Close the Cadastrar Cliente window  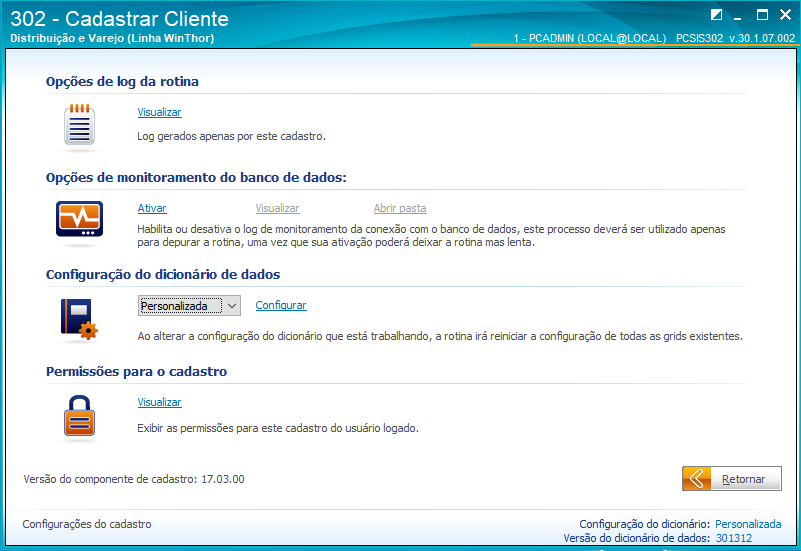click(x=786, y=15)
